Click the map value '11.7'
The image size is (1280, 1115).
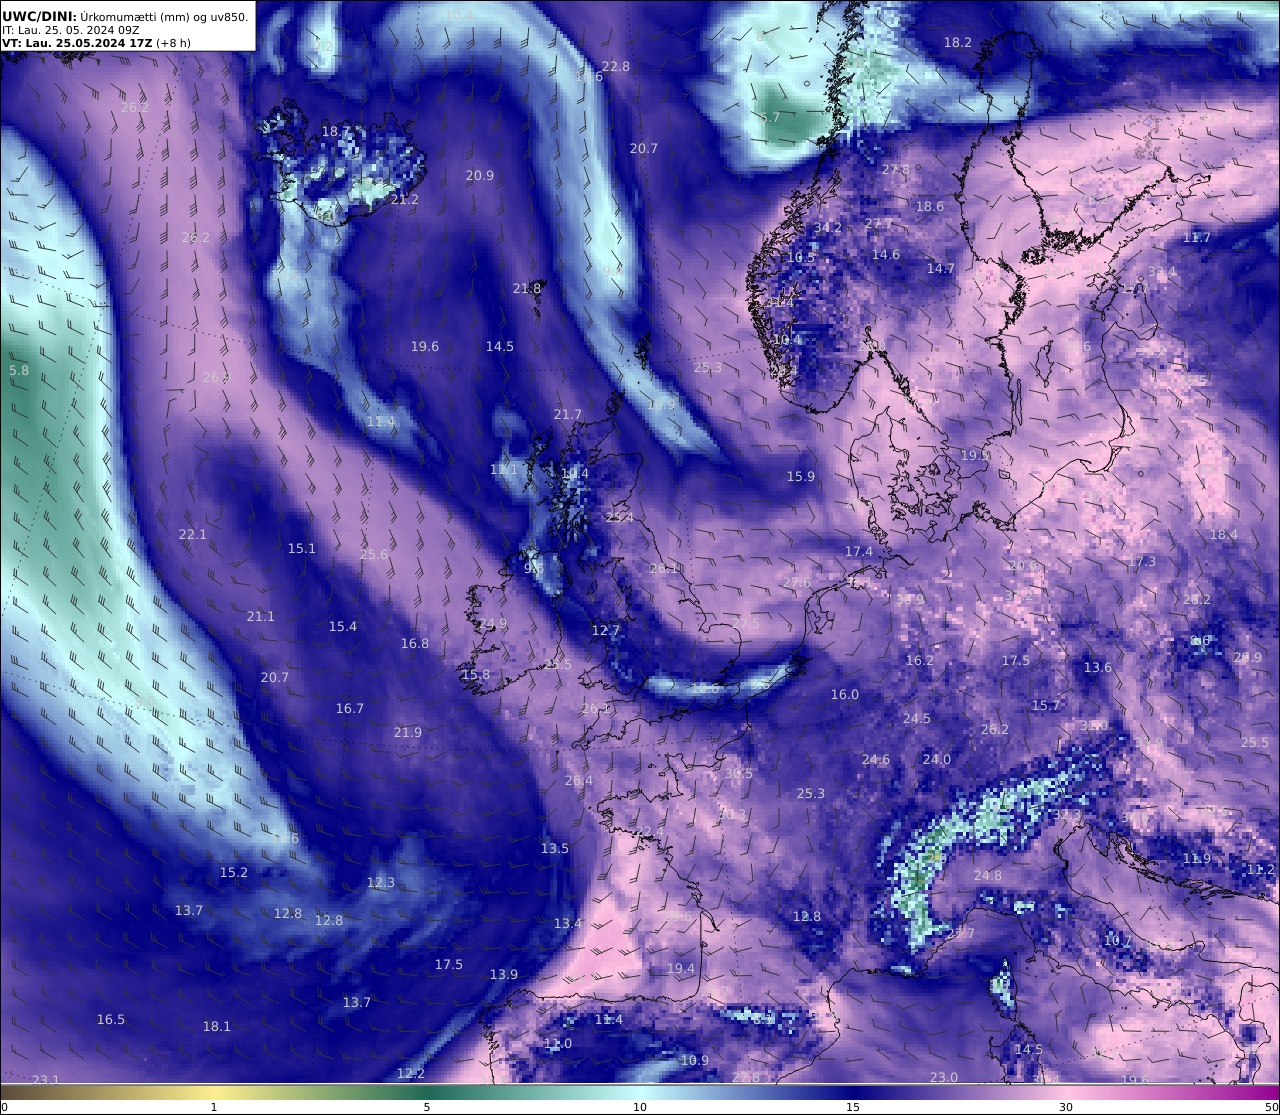pyautogui.click(x=1197, y=237)
